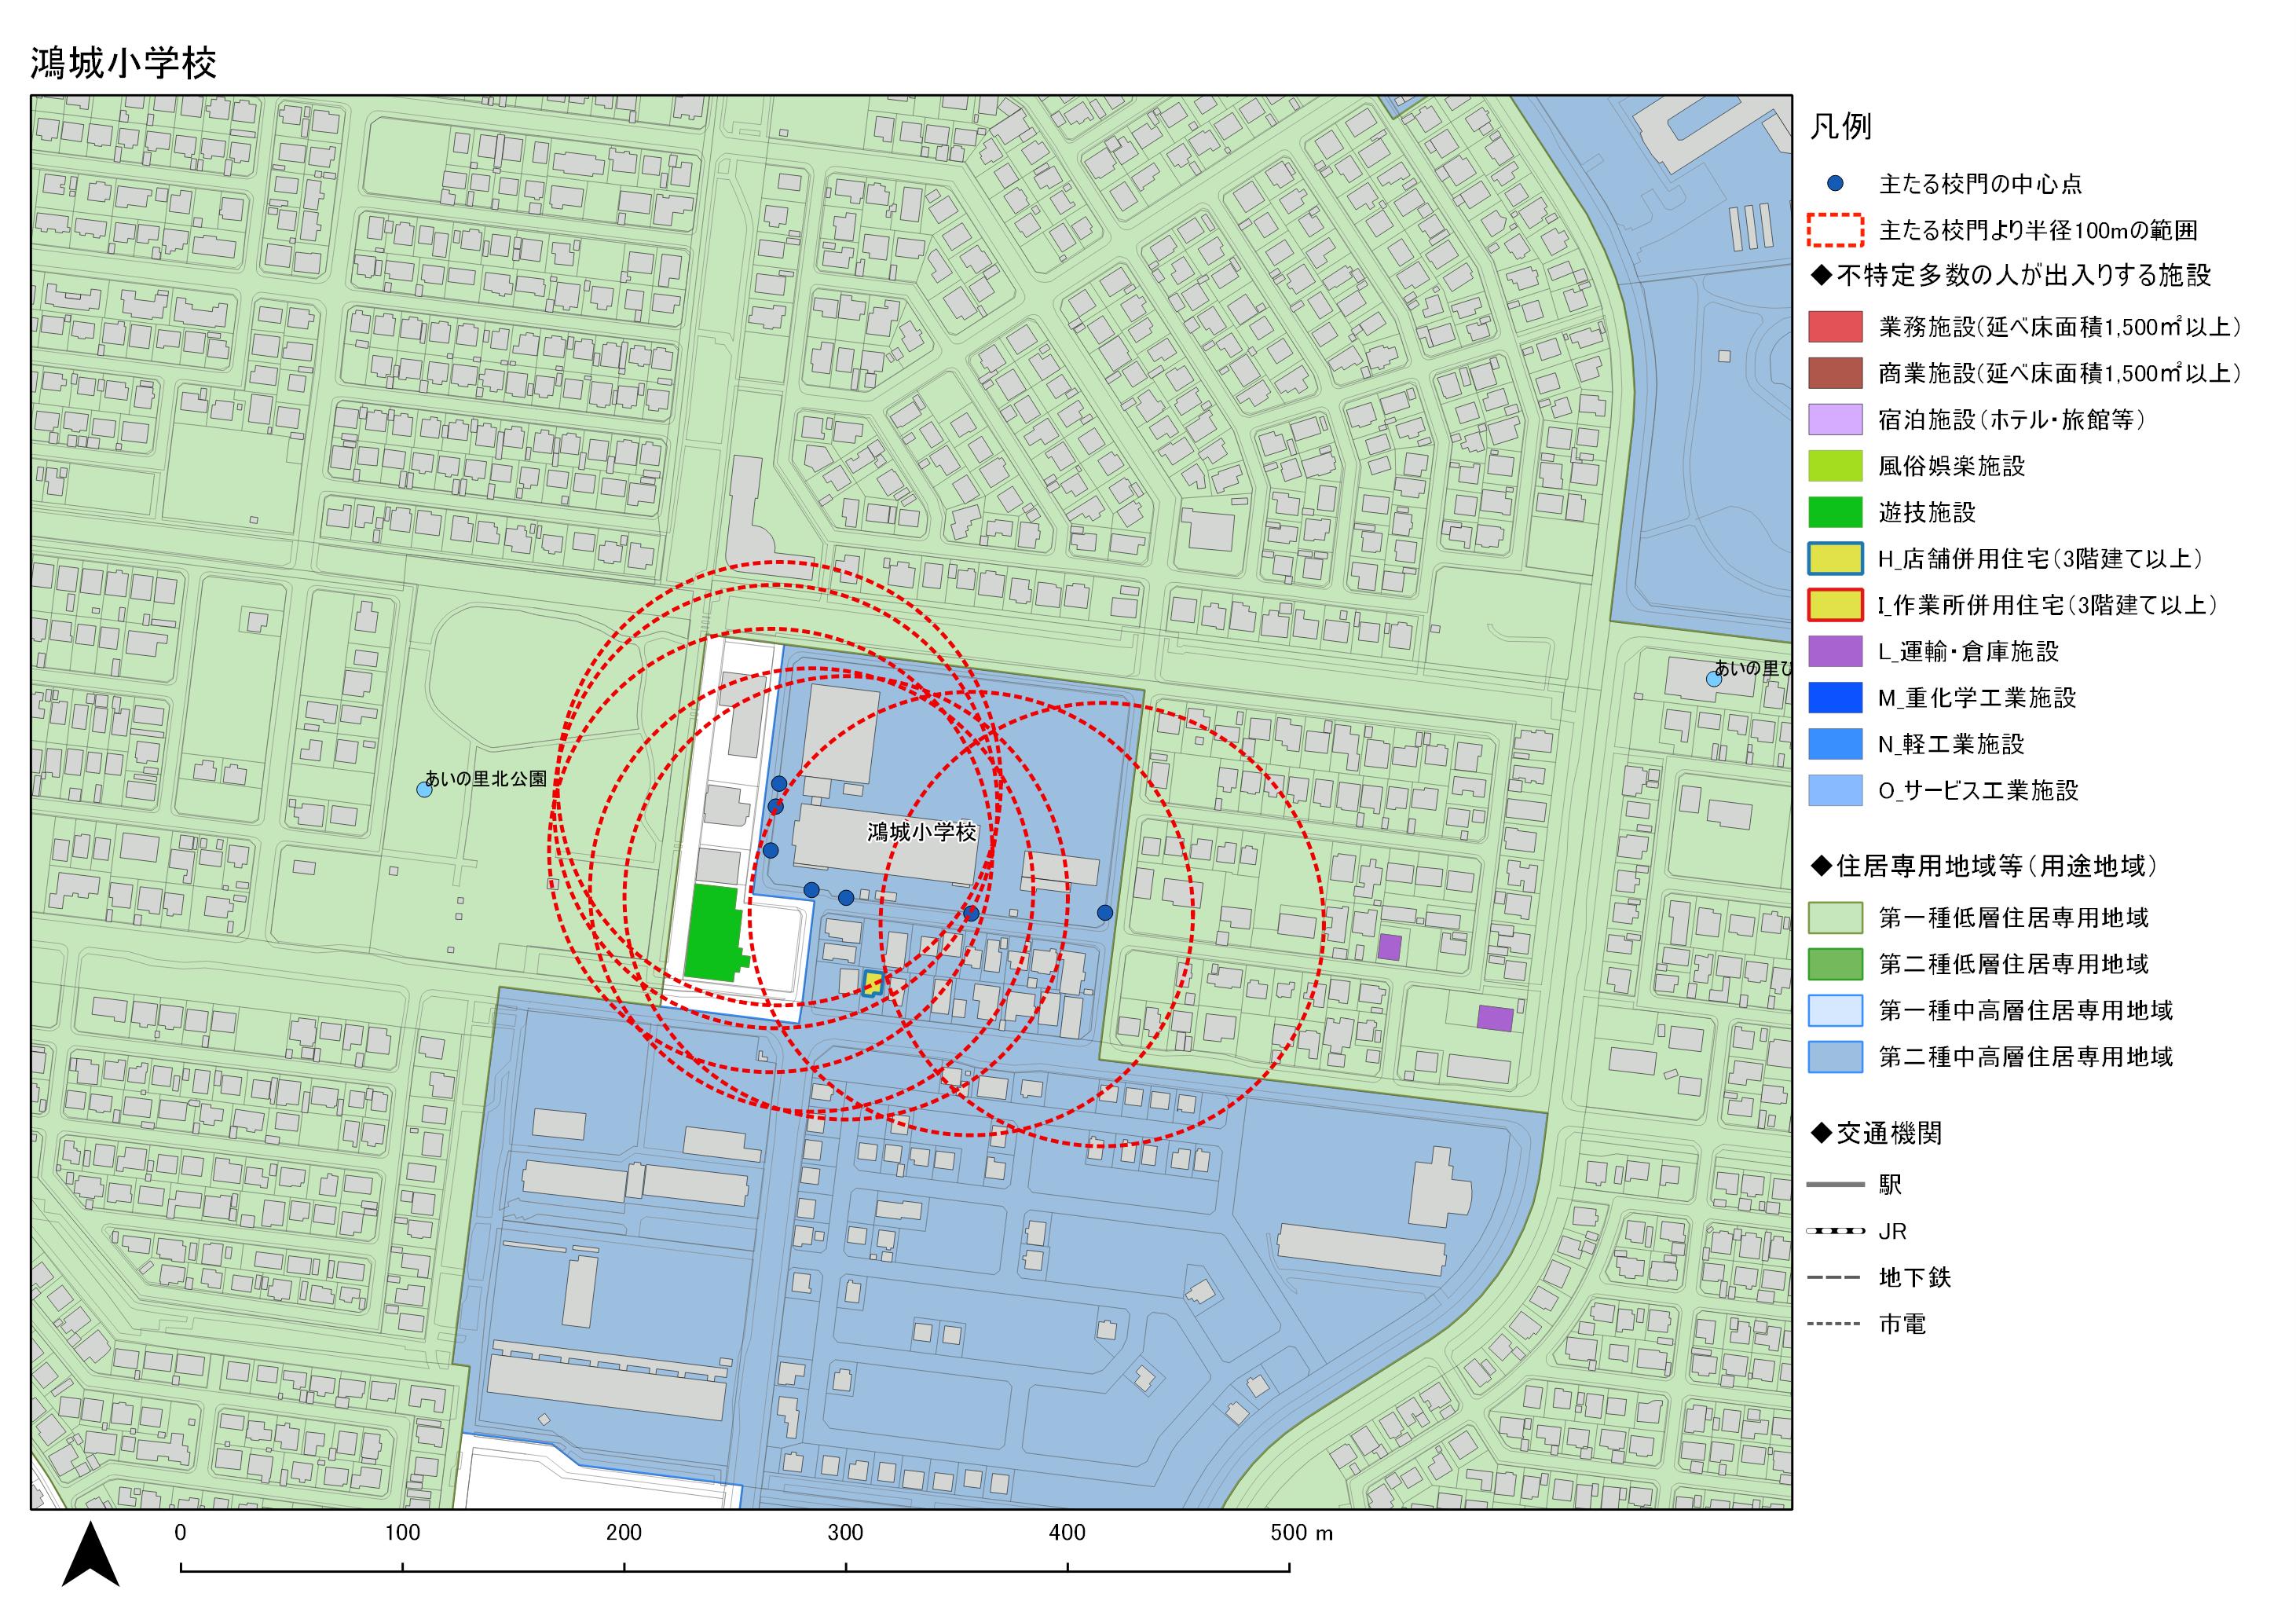Click the 鴻城小学校 label on the school building

(921, 832)
